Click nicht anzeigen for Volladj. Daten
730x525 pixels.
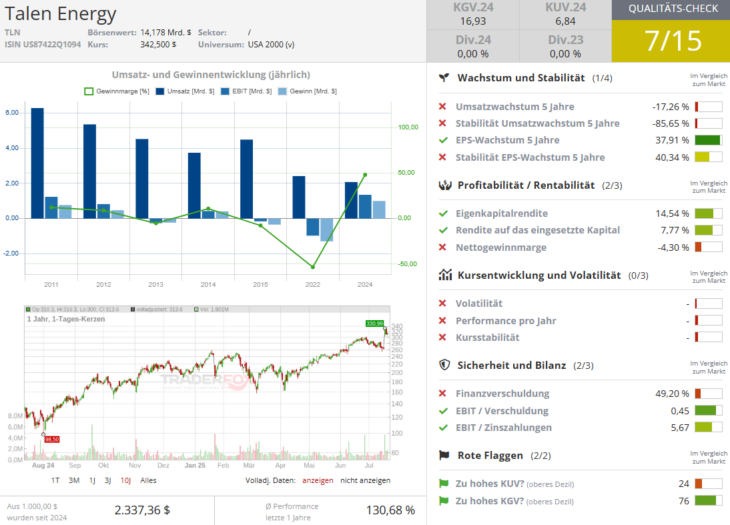point(365,480)
